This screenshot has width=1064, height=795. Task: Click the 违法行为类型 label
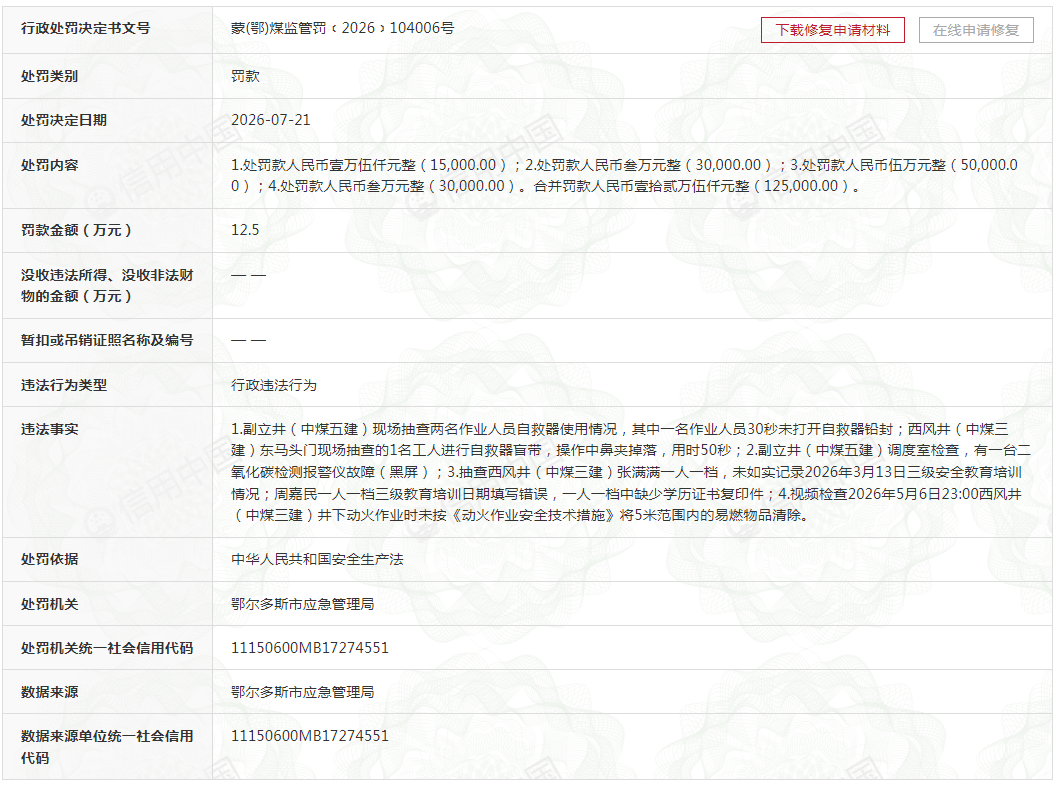[64, 385]
